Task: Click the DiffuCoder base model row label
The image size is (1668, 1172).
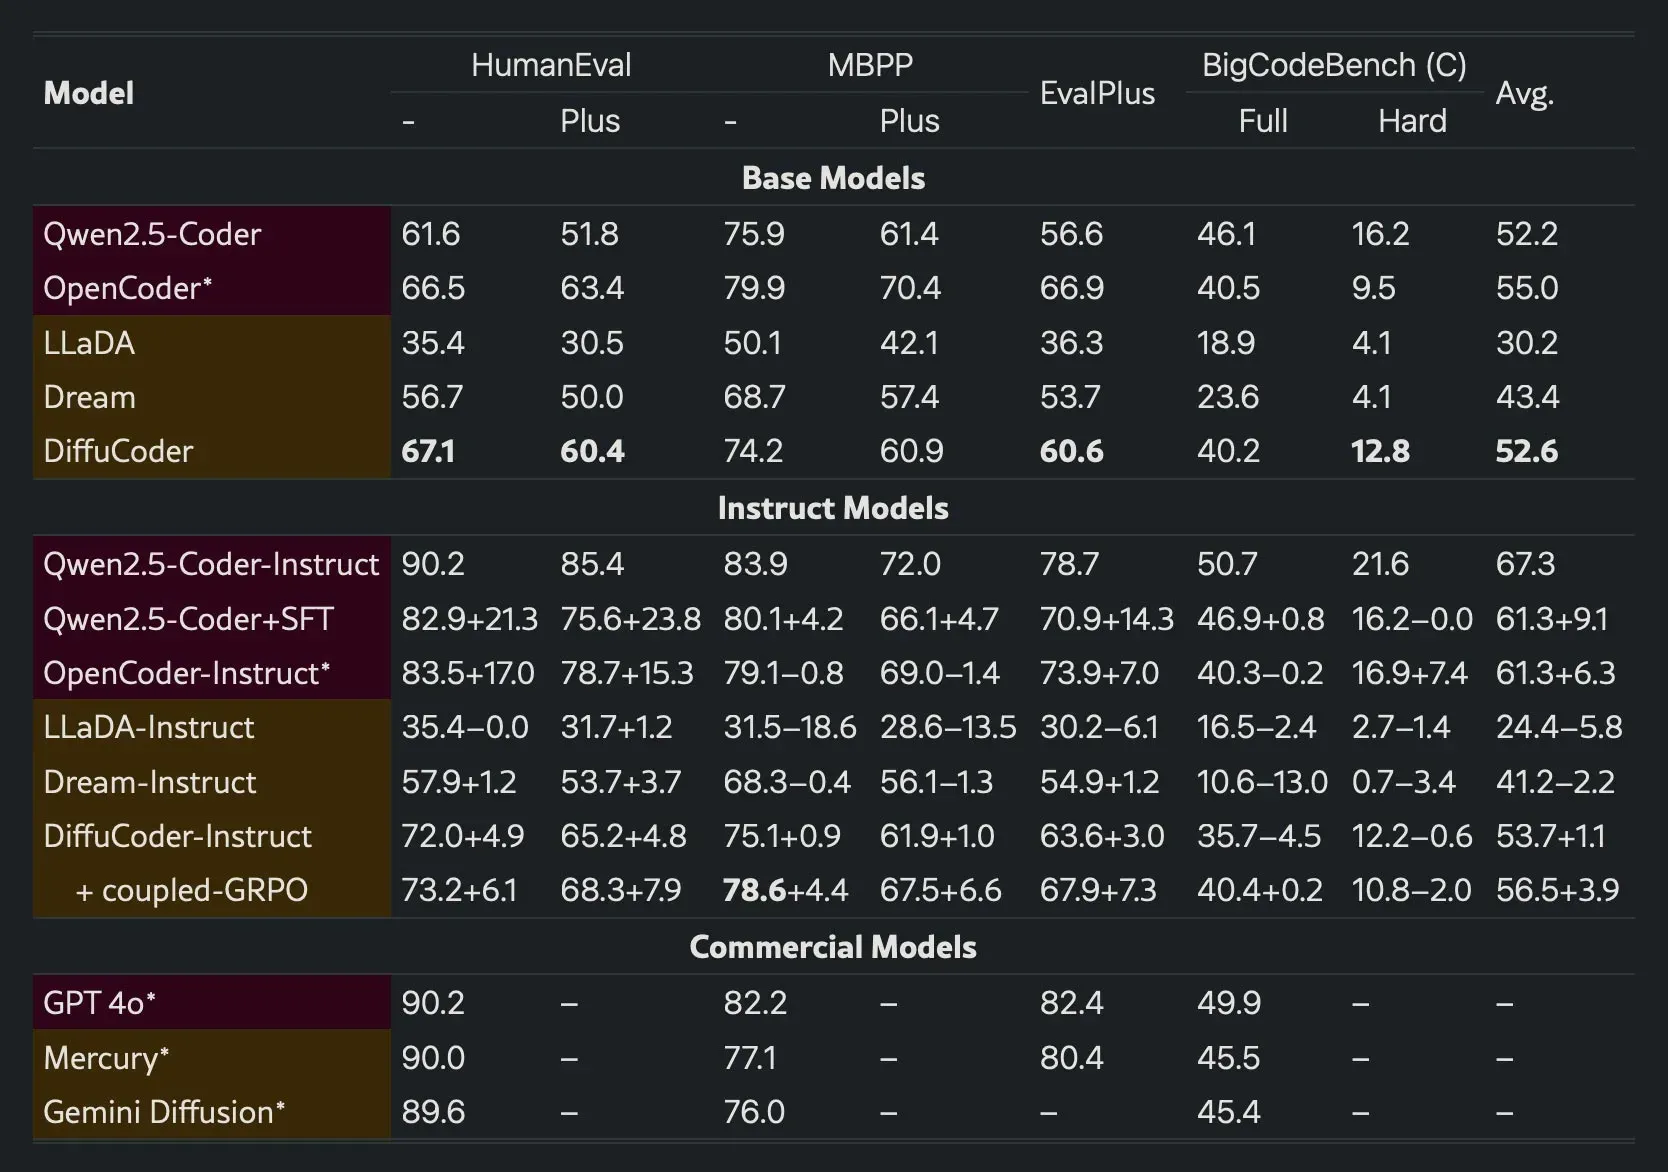Action: pos(118,451)
